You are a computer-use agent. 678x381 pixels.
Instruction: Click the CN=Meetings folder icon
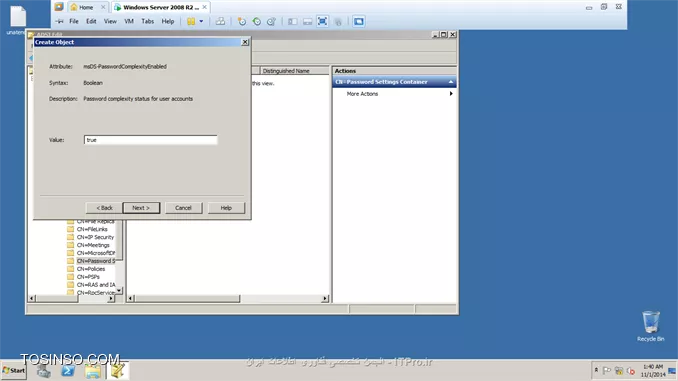pyautogui.click(x=70, y=245)
